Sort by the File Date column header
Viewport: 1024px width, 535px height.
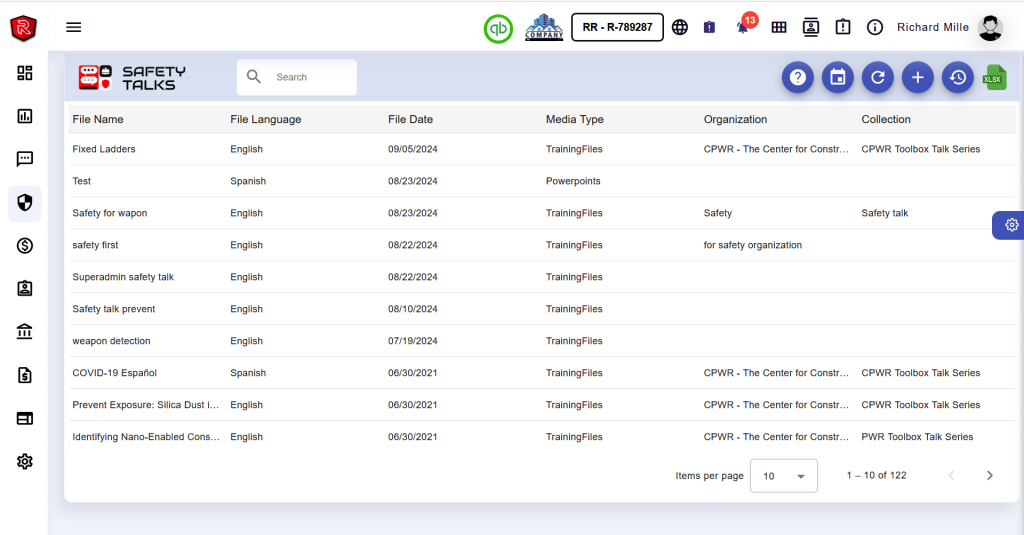click(410, 119)
